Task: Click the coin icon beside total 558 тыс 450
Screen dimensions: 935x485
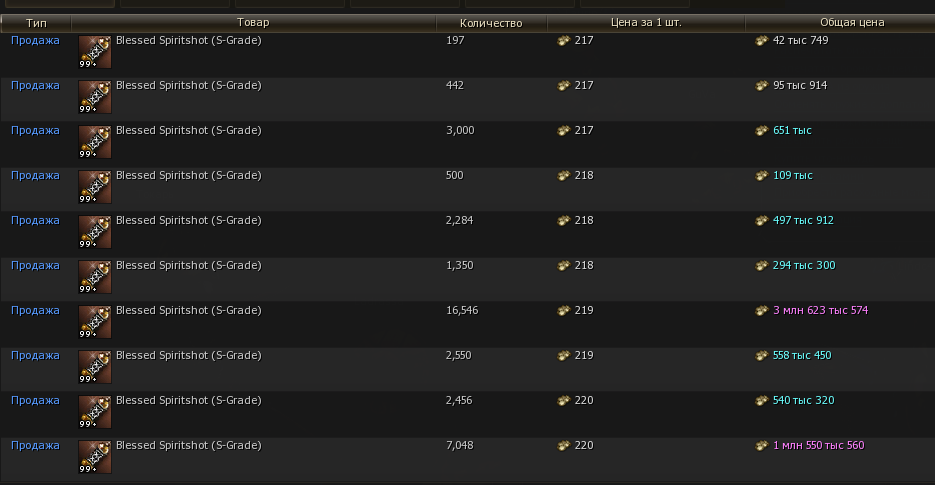Action: pos(763,356)
